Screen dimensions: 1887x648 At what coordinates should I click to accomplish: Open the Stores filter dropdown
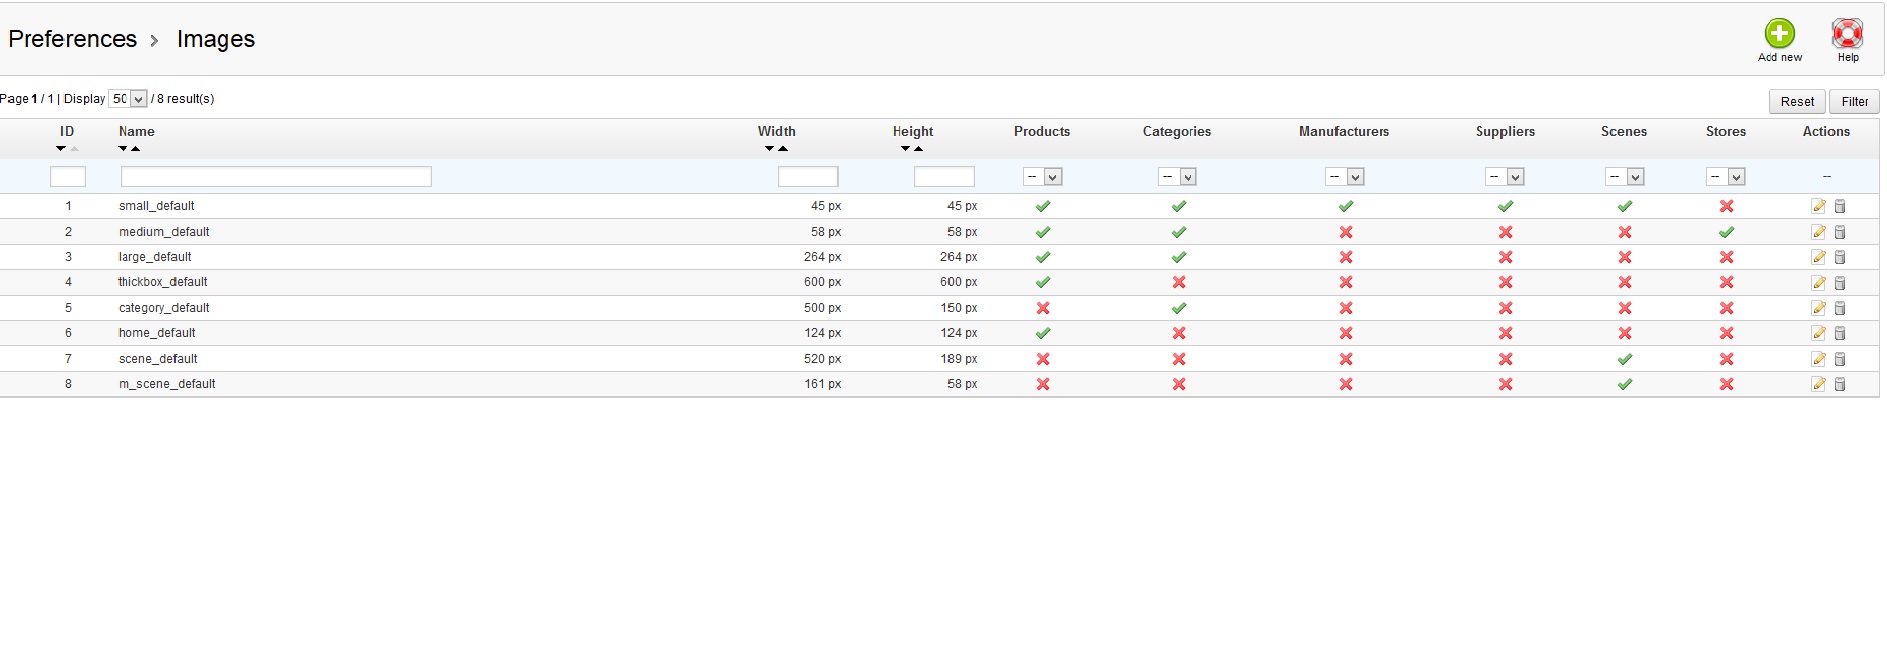click(x=1726, y=177)
